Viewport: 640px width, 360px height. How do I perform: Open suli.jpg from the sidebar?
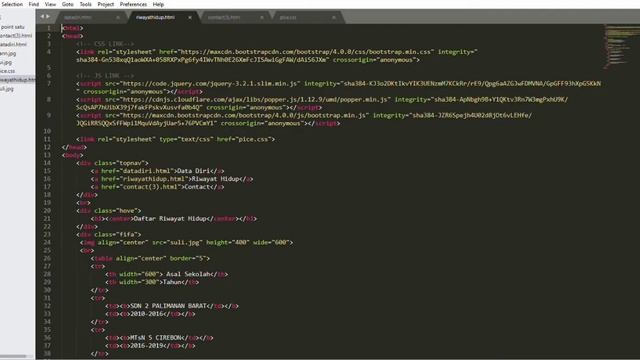pyautogui.click(x=7, y=89)
